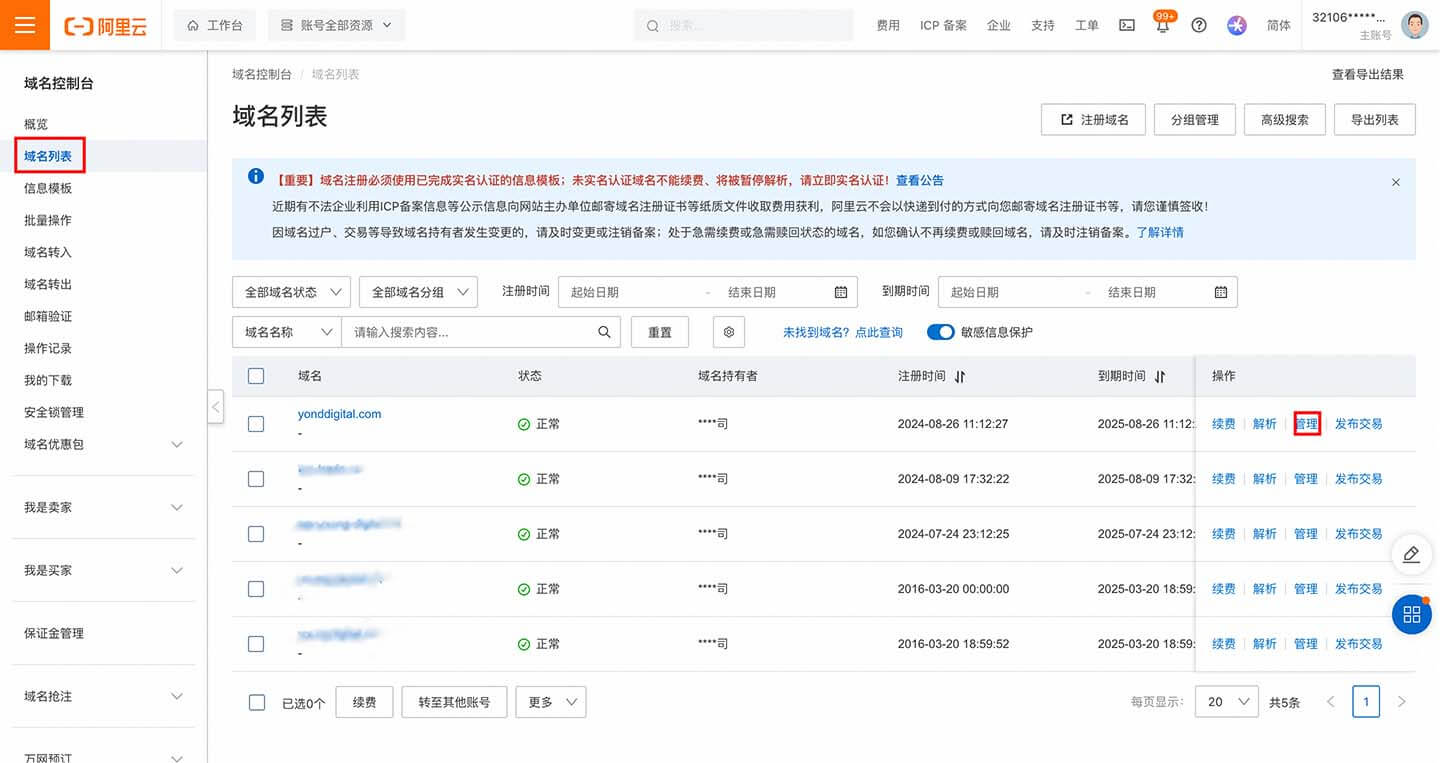Click the top search box
This screenshot has height=763, width=1440.
743,26
